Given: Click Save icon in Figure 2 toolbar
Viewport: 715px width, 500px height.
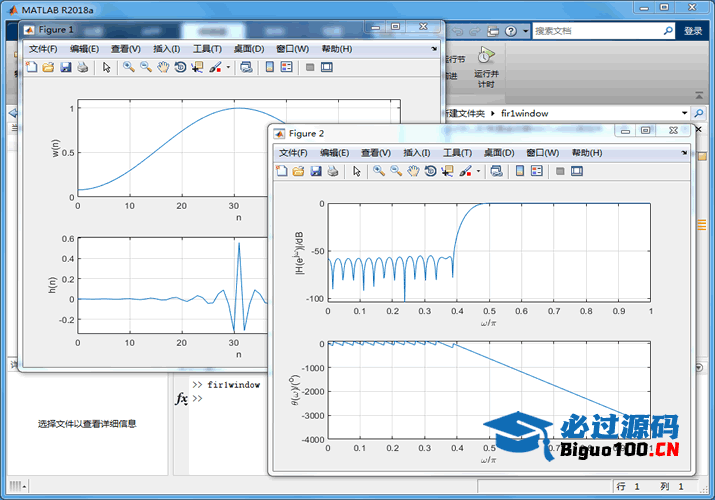Looking at the screenshot, I should tap(316, 171).
